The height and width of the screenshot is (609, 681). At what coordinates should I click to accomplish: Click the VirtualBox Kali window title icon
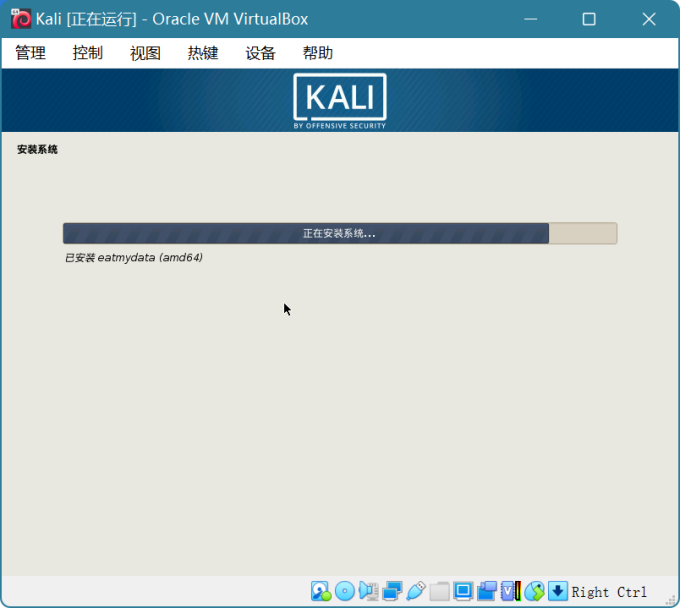click(20, 19)
